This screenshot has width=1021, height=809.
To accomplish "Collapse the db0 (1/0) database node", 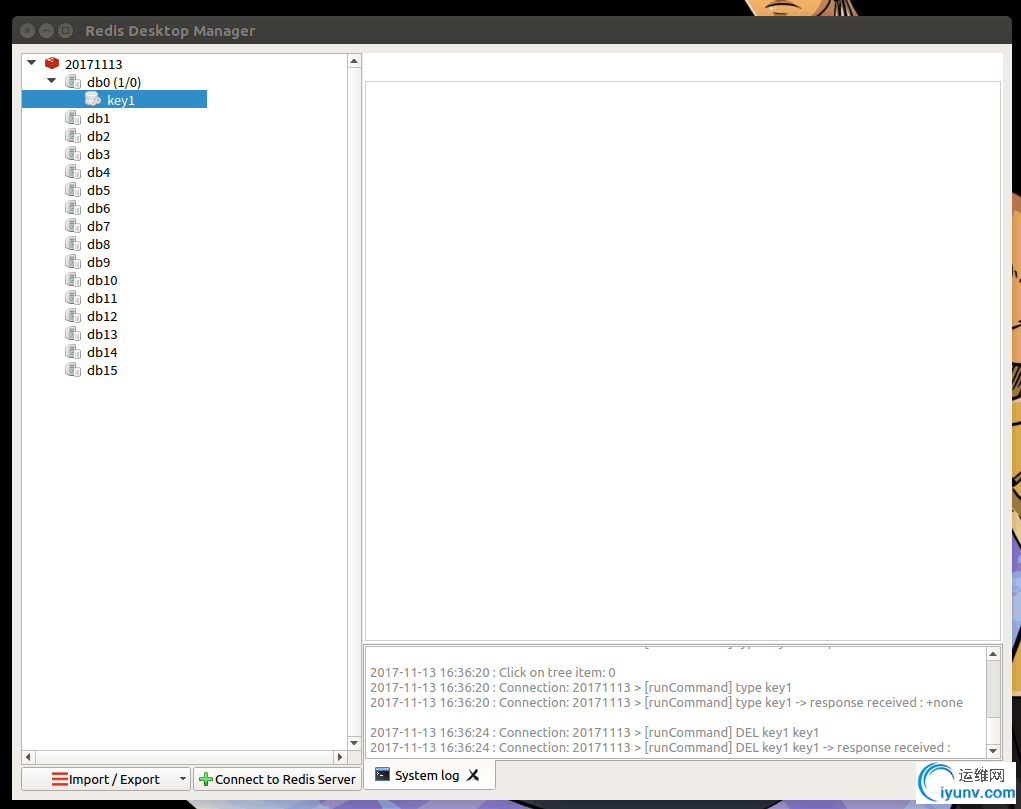I will point(51,81).
